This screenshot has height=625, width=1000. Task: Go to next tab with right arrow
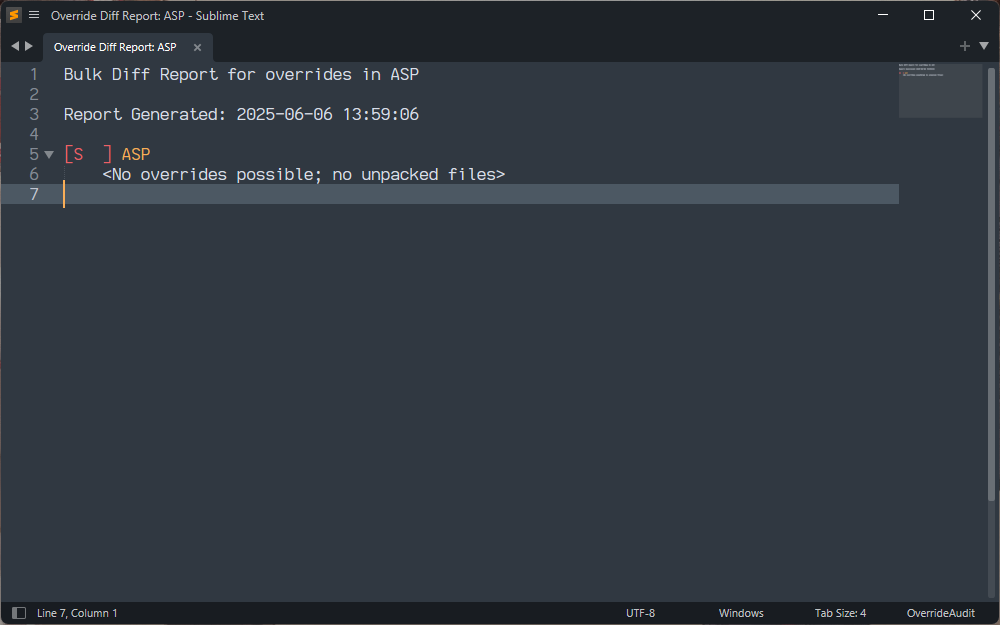29,46
